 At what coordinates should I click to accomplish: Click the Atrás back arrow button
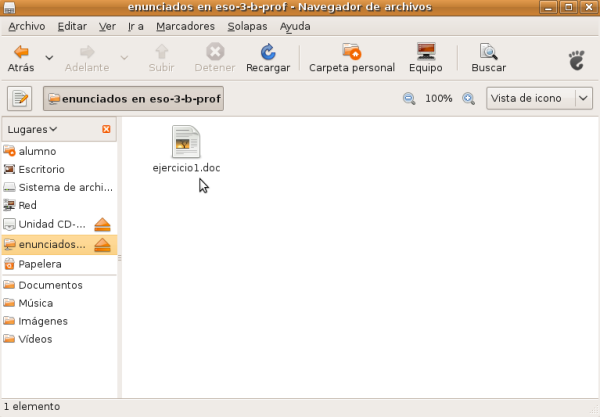20,57
